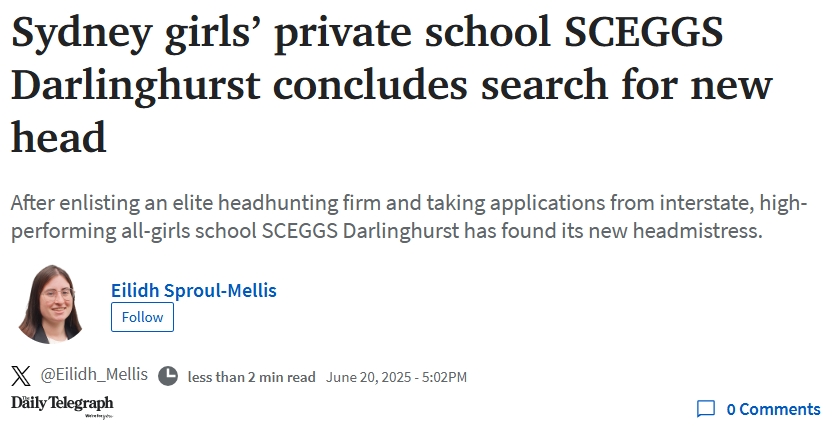829x430 pixels.
Task: Open The Daily Telegraph logo
Action: pyautogui.click(x=62, y=403)
